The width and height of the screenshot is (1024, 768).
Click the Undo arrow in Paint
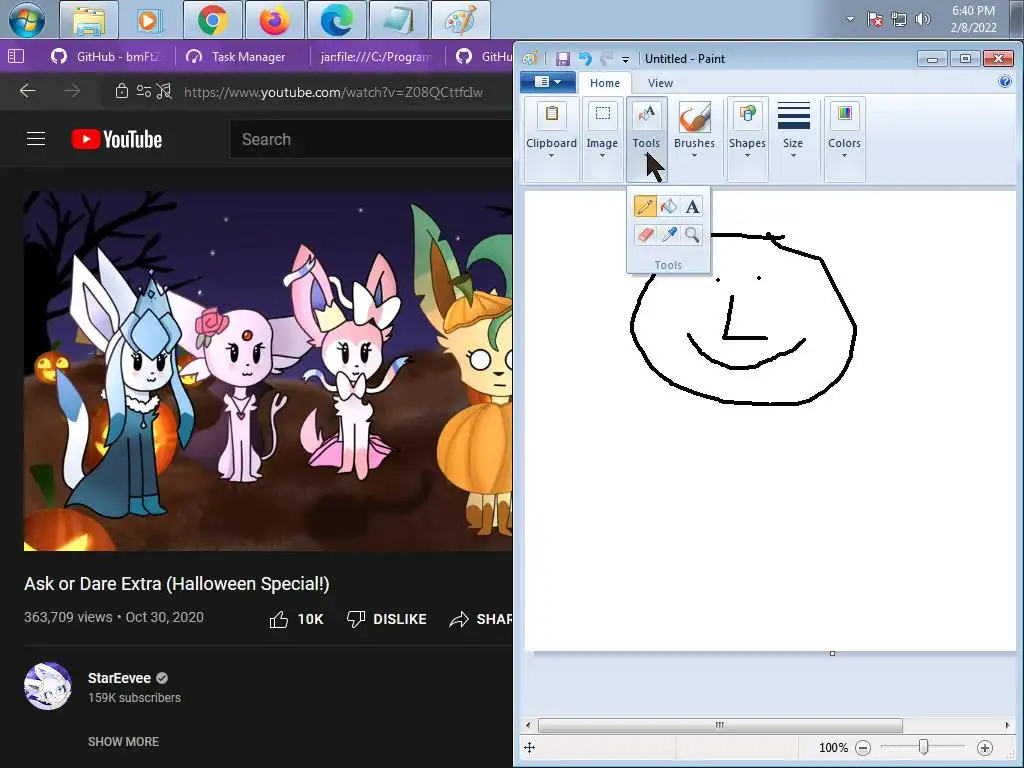click(x=584, y=59)
